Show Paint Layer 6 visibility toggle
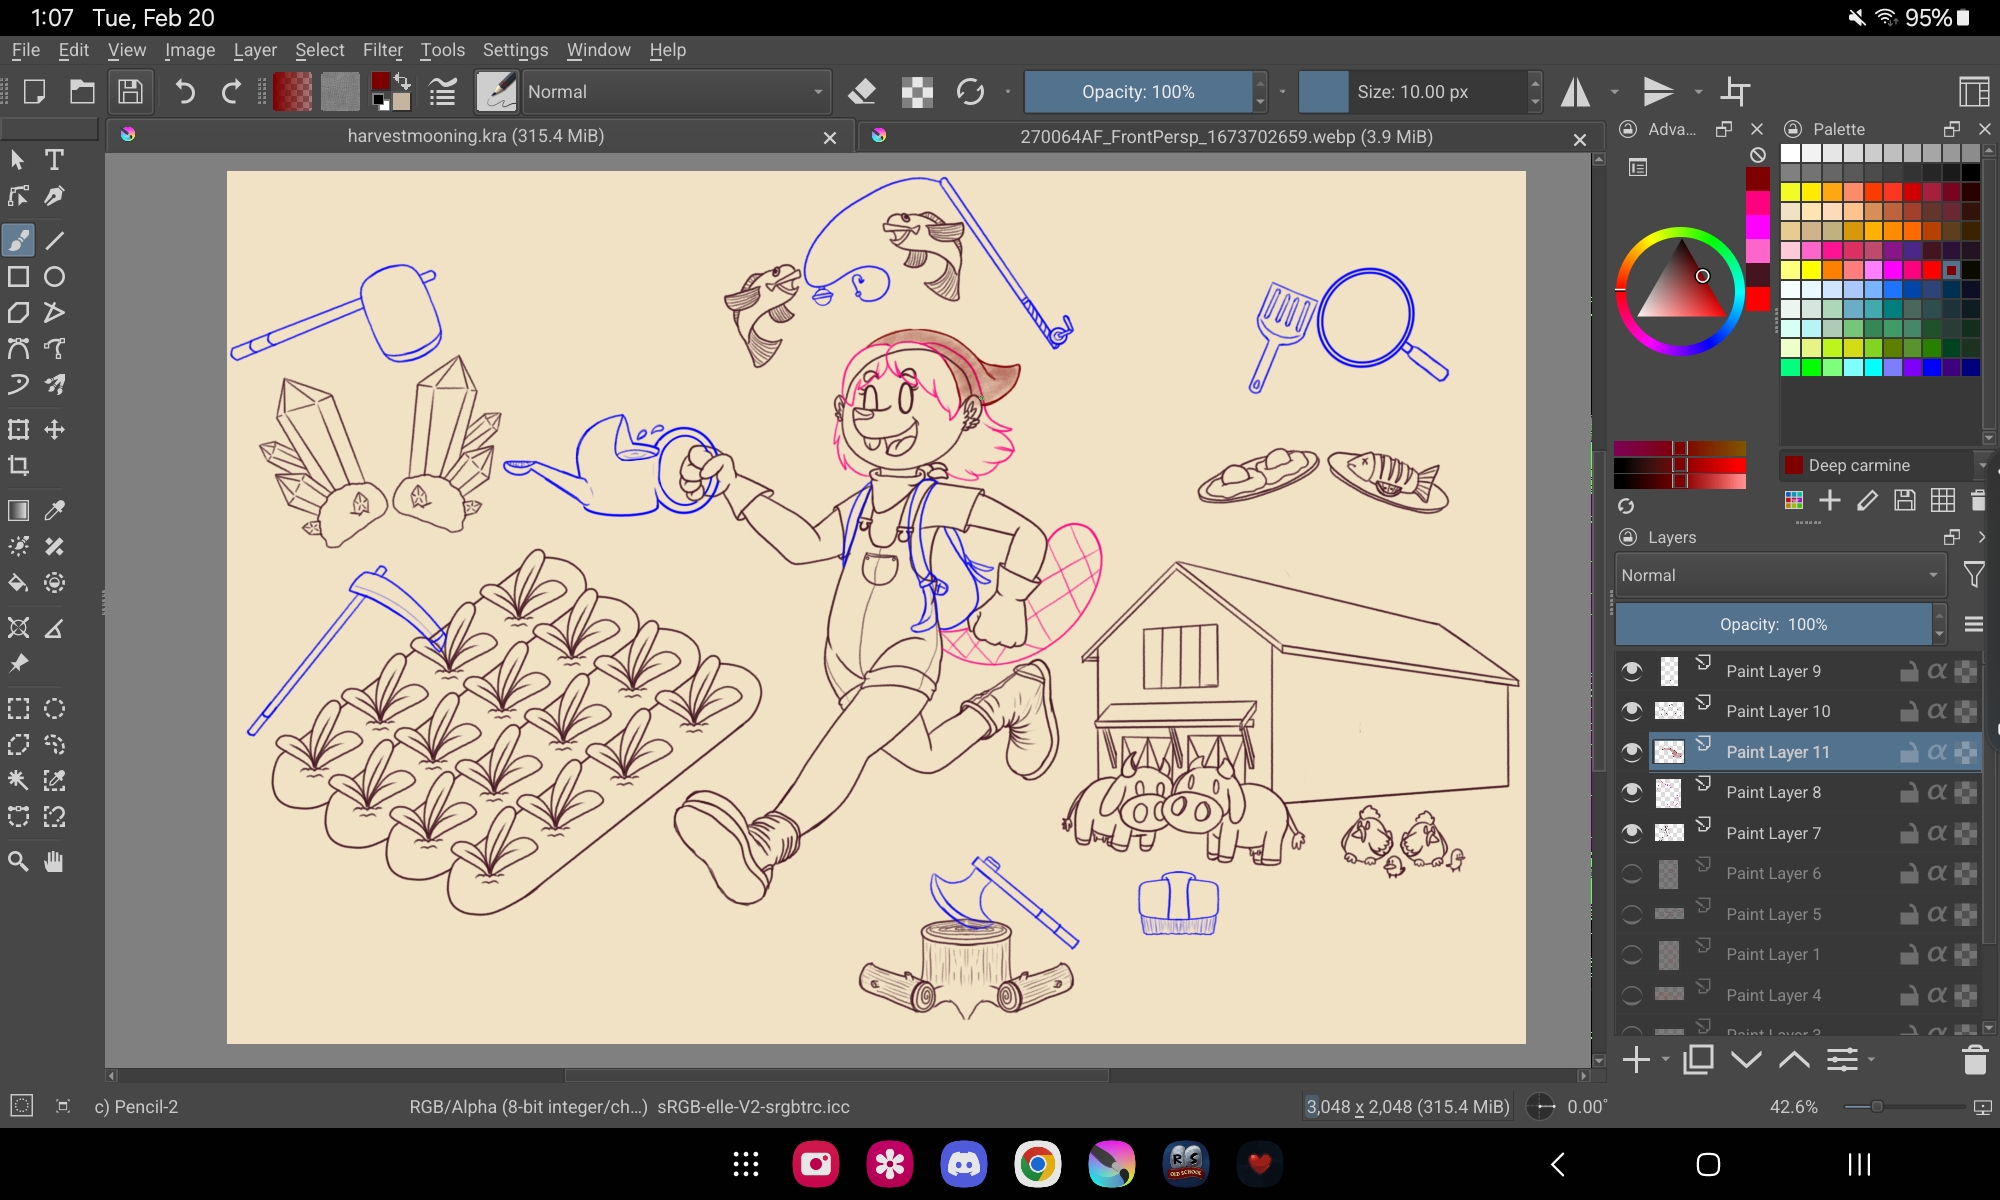 coord(1632,874)
